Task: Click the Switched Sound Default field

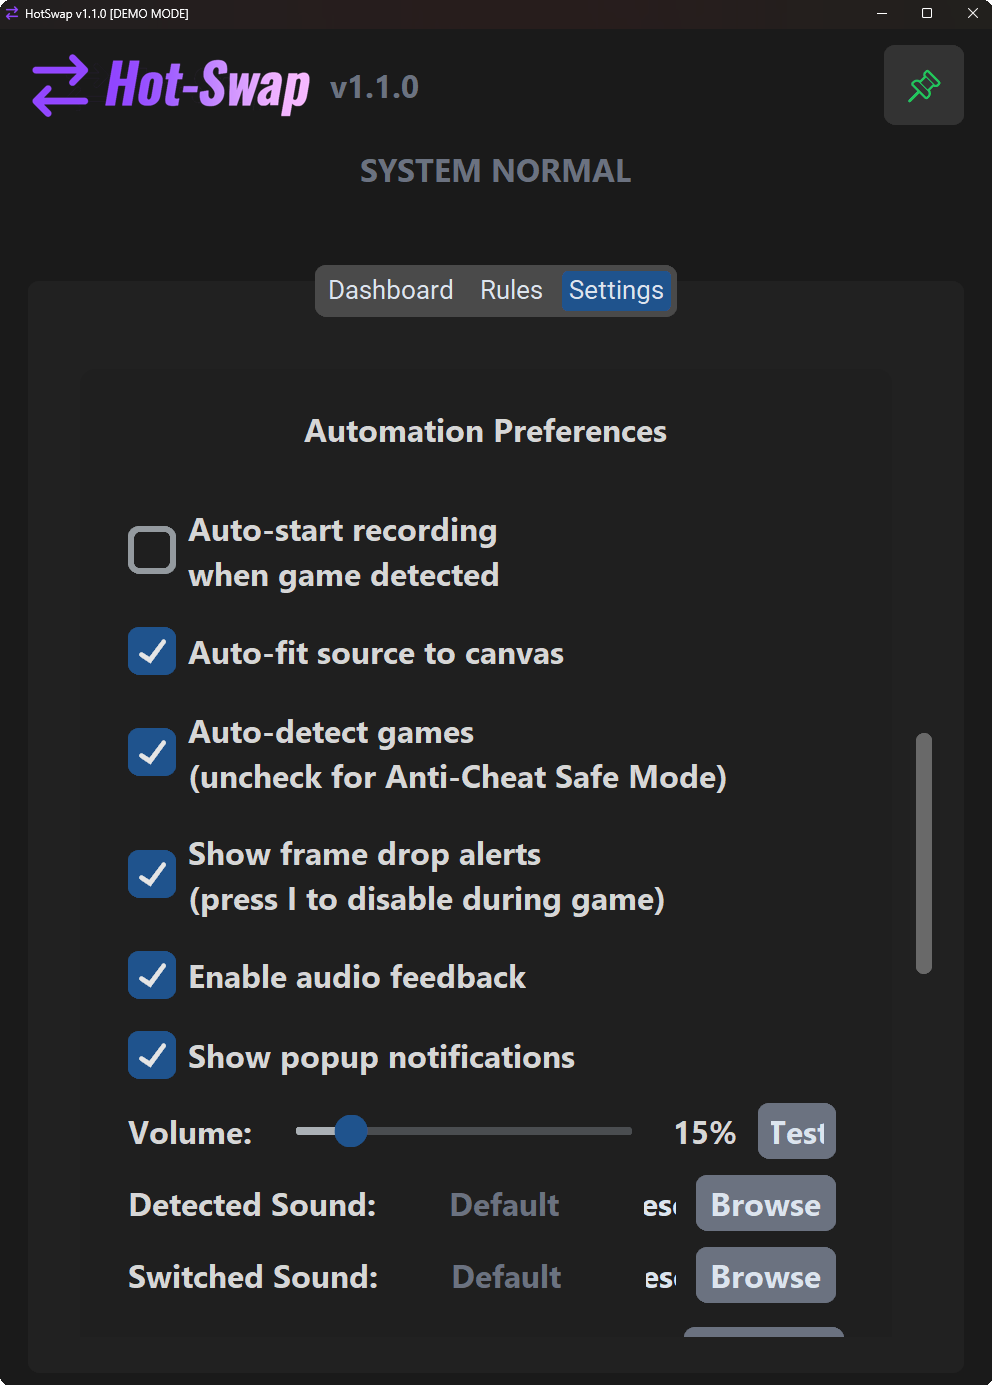Action: pos(507,1277)
